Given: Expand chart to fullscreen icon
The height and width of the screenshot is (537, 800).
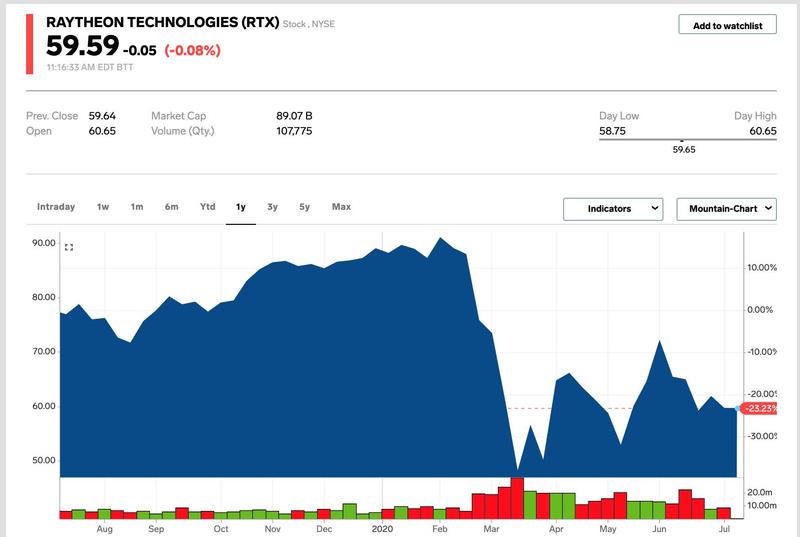Looking at the screenshot, I should [69, 247].
